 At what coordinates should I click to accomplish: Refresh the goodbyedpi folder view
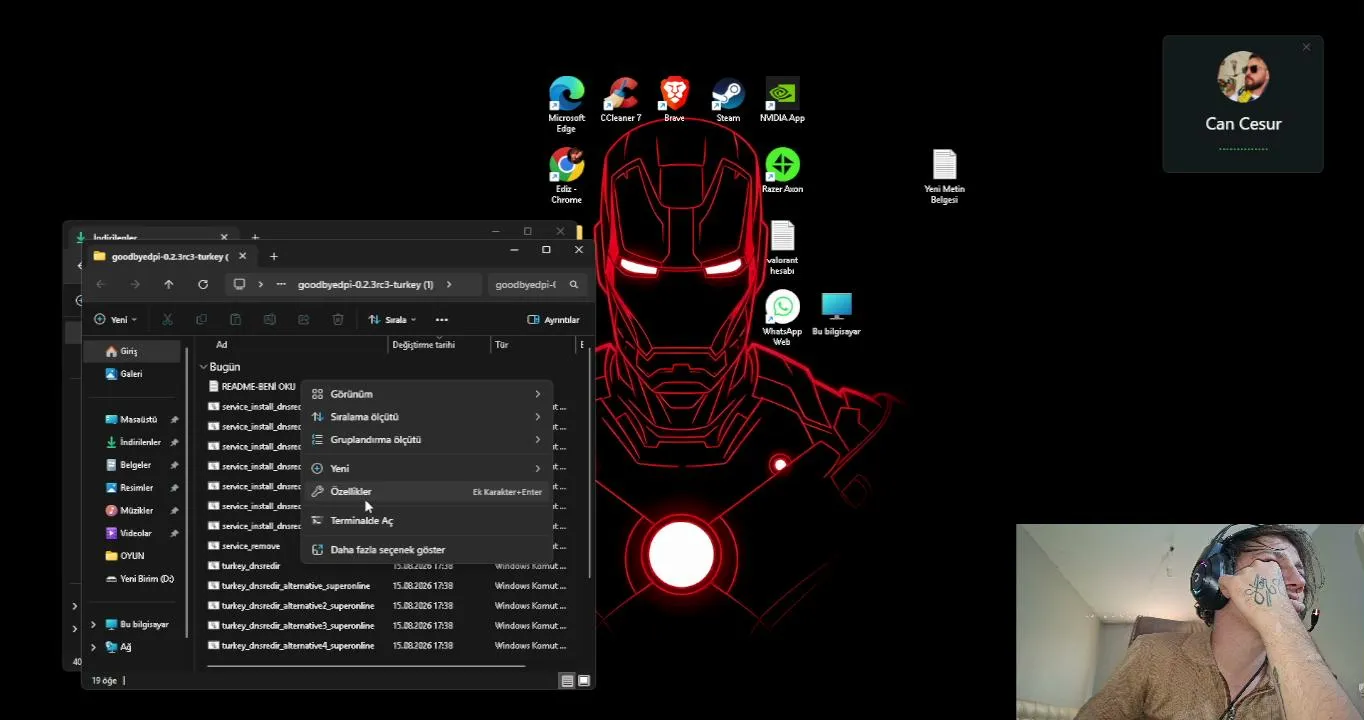point(203,284)
